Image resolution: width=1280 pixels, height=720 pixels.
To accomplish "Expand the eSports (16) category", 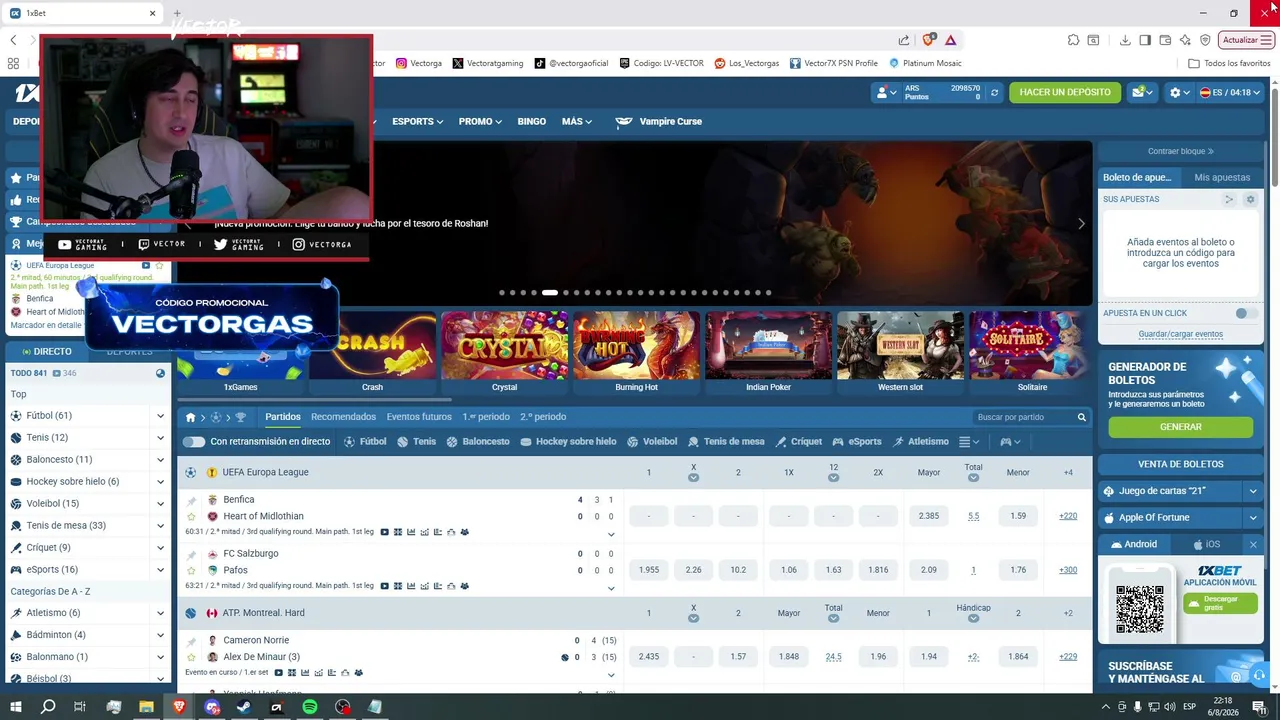I will (x=160, y=570).
